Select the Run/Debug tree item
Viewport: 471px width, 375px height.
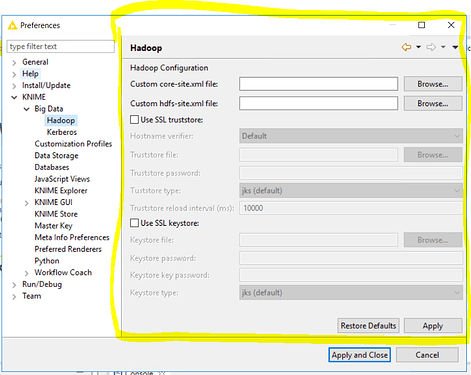pos(42,284)
